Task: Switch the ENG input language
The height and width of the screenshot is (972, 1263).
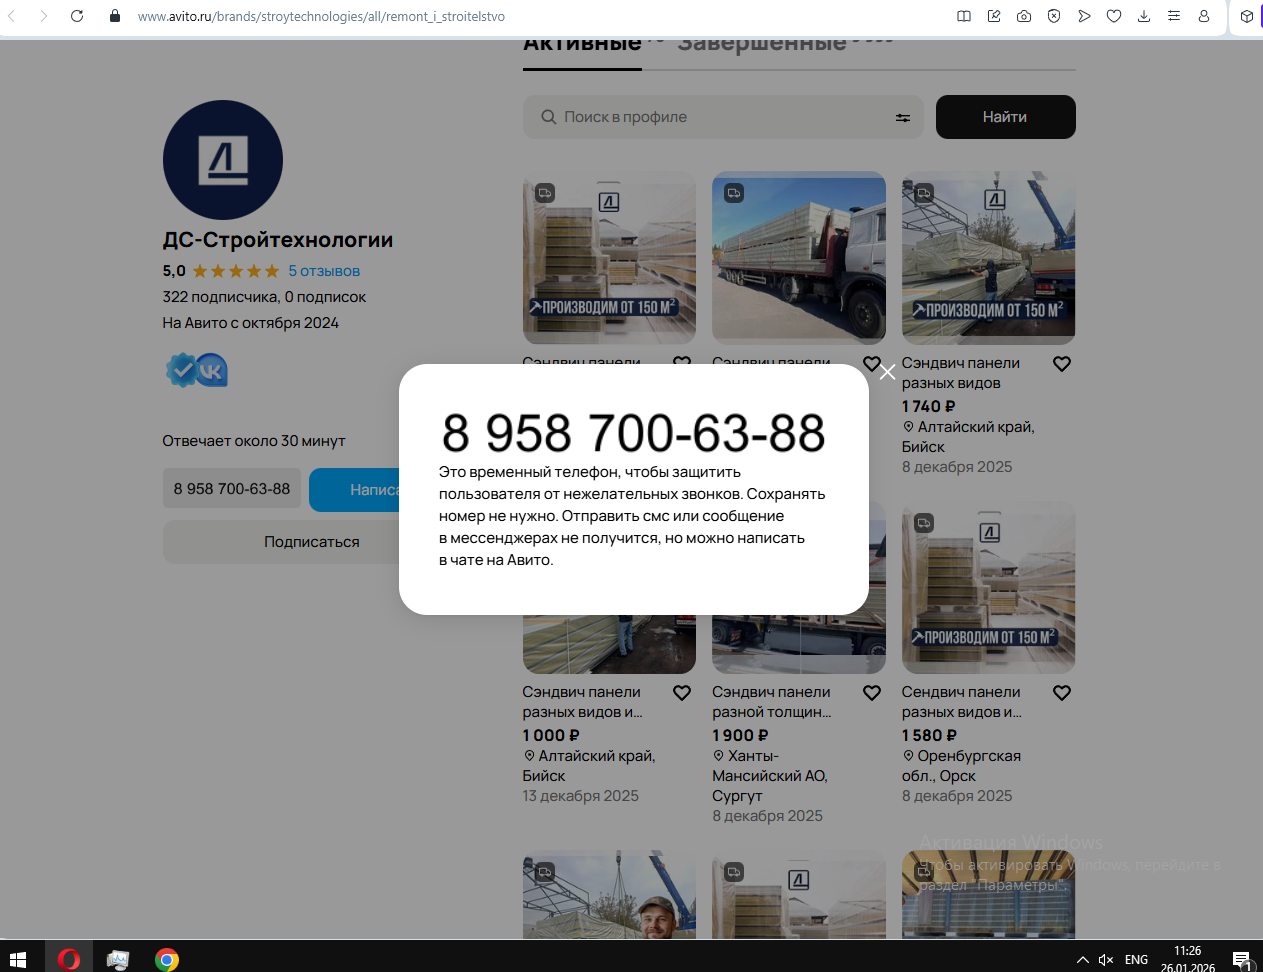Action: [1137, 960]
